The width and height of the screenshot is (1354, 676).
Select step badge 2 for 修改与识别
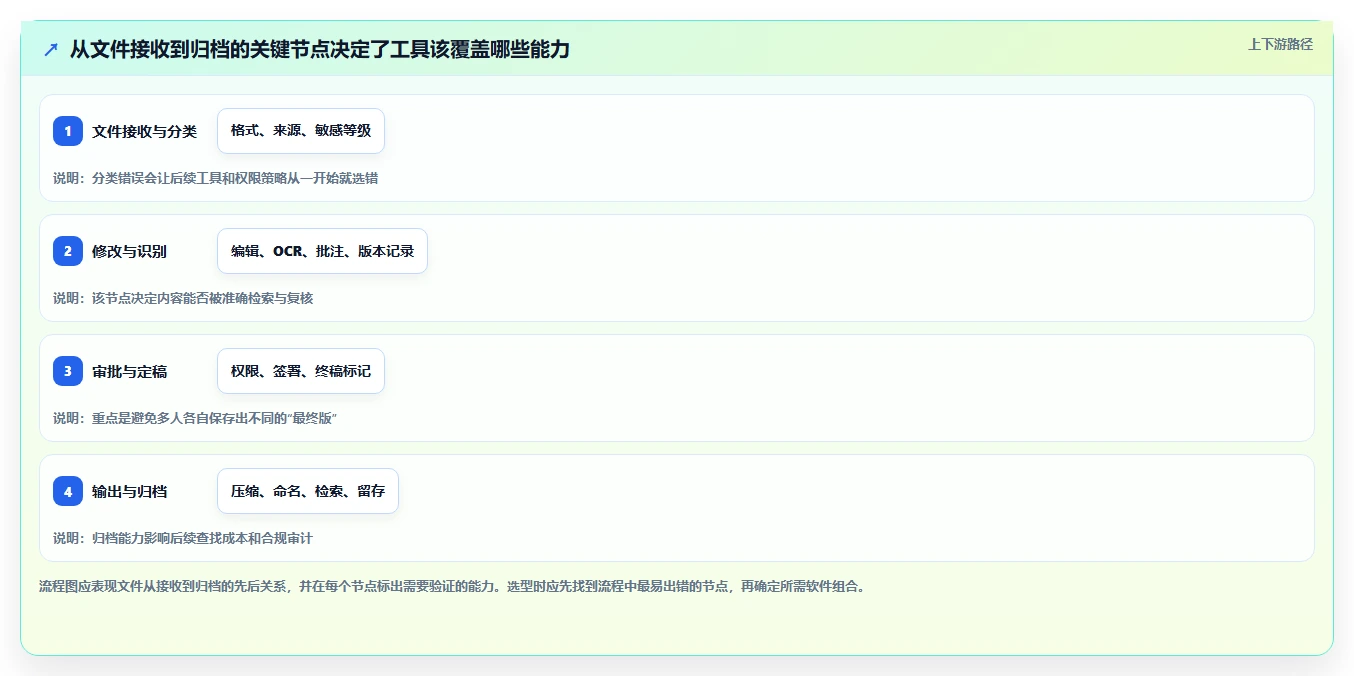click(68, 251)
